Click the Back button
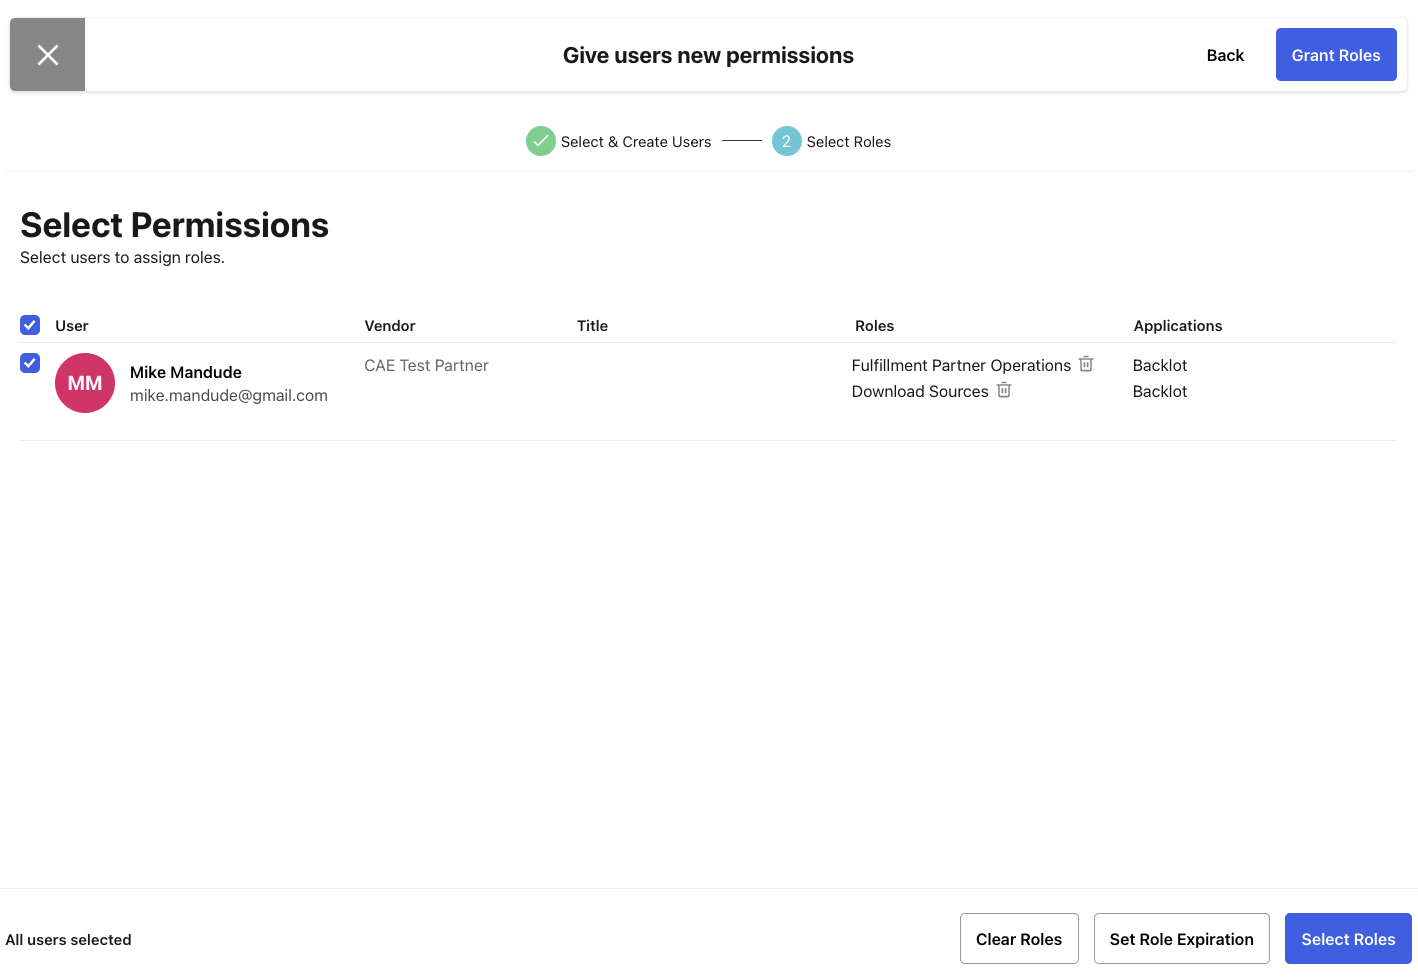Screen dimensions: 1418x980 click(x=1224, y=55)
